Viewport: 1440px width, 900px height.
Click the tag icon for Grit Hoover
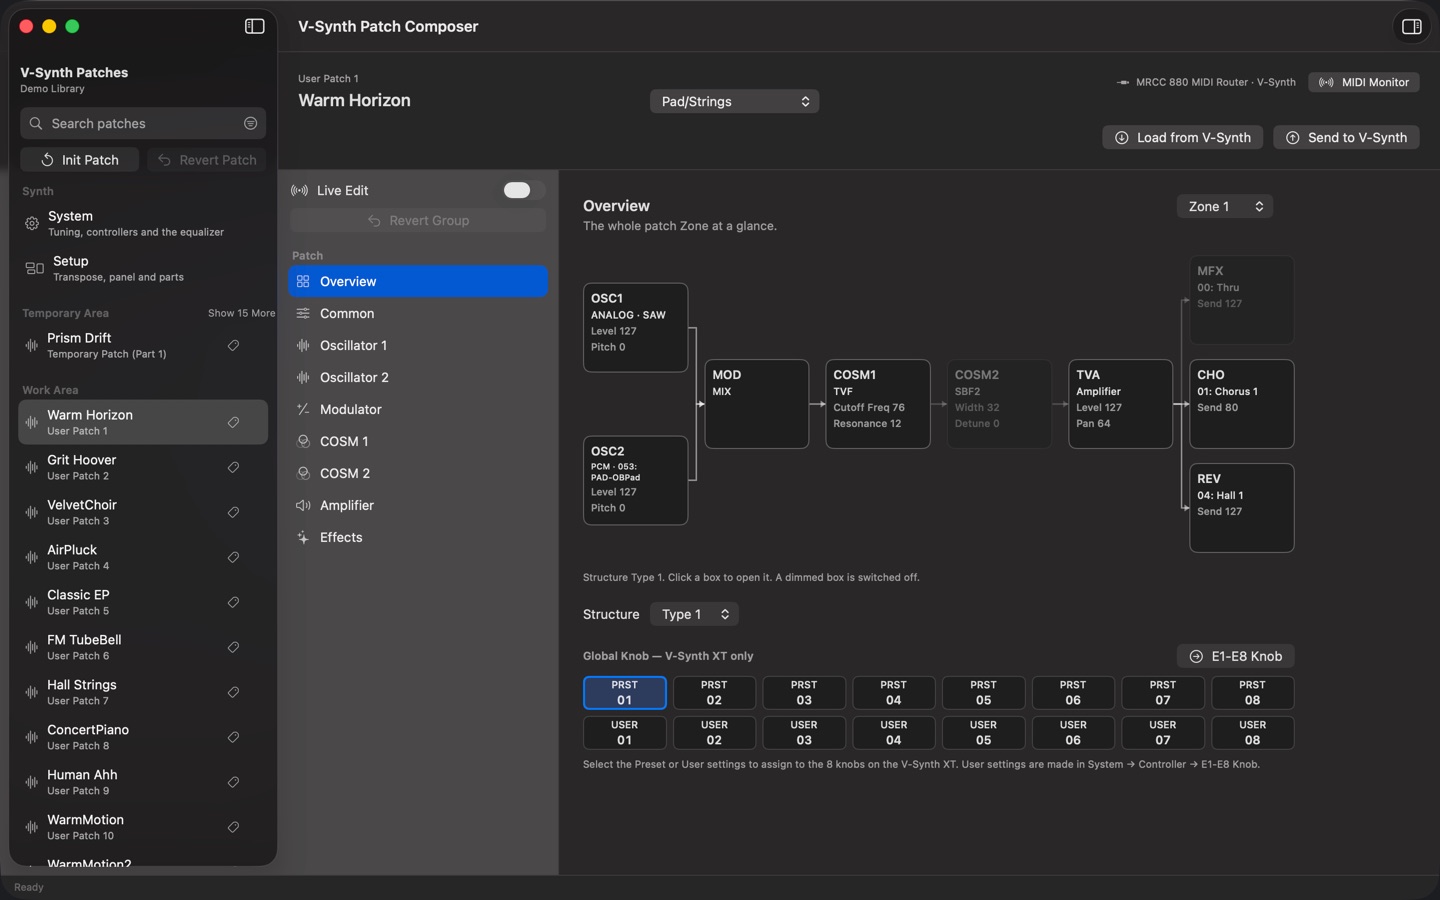[x=233, y=467]
